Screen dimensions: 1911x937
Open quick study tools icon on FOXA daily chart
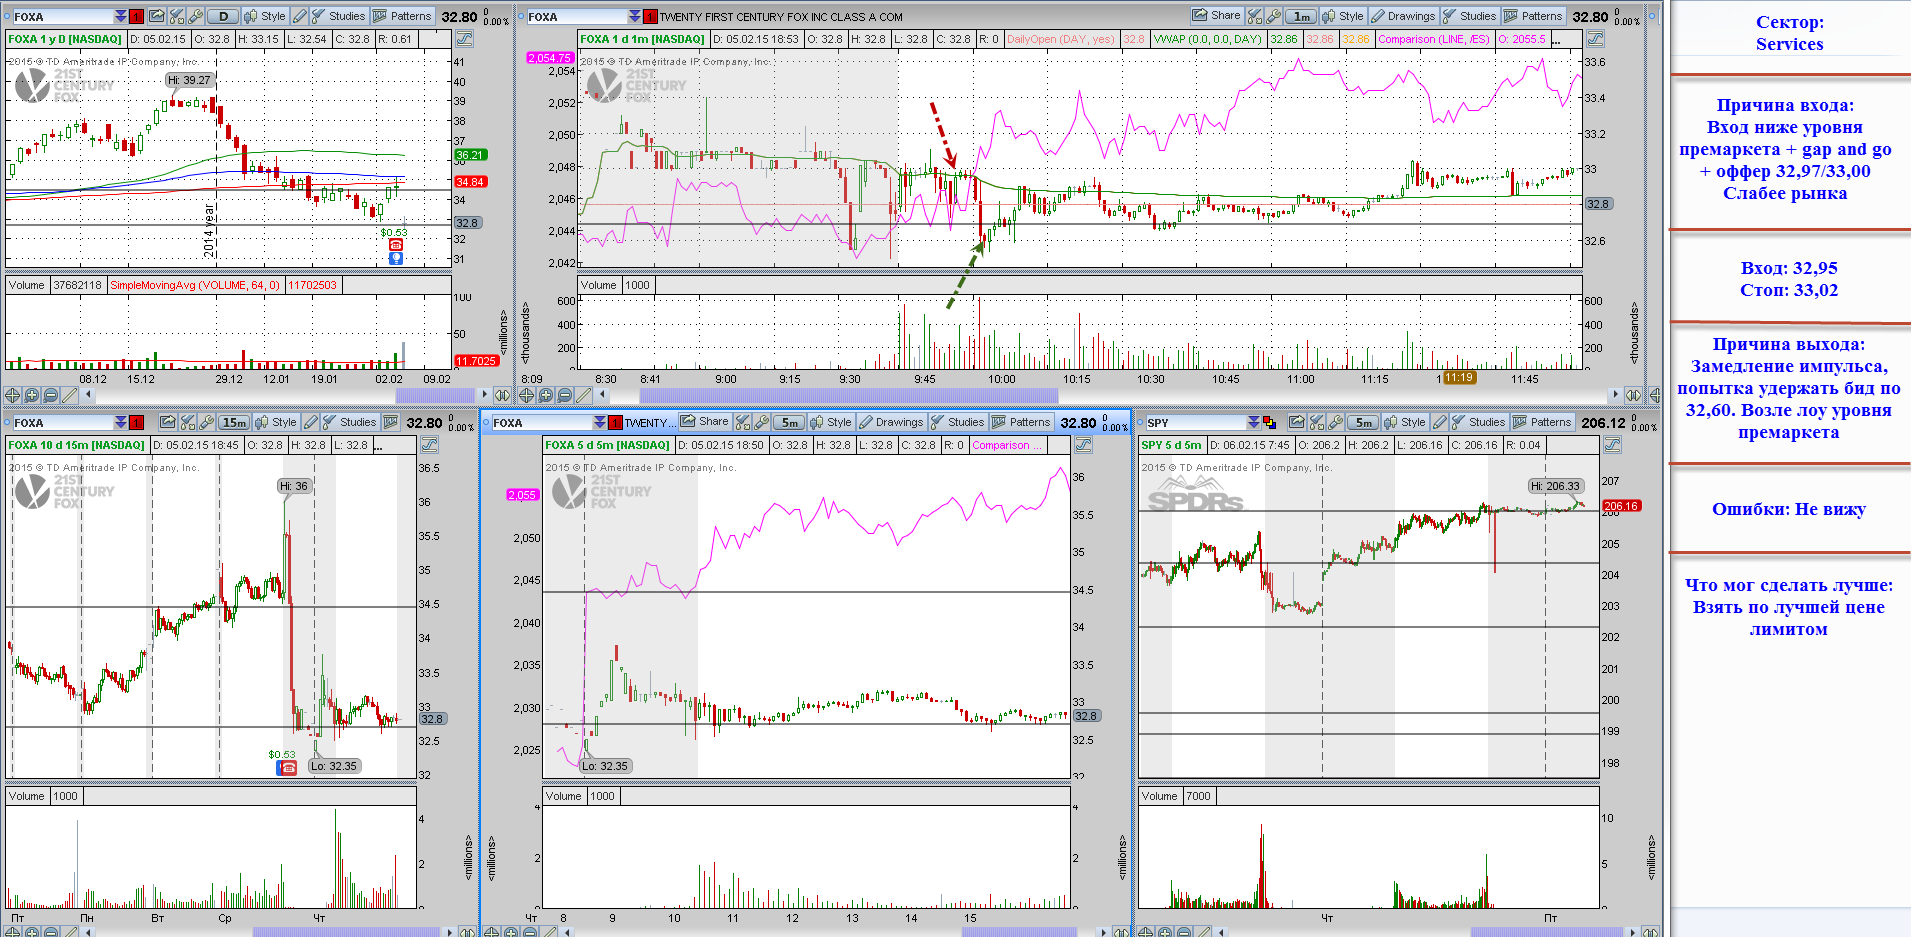178,16
